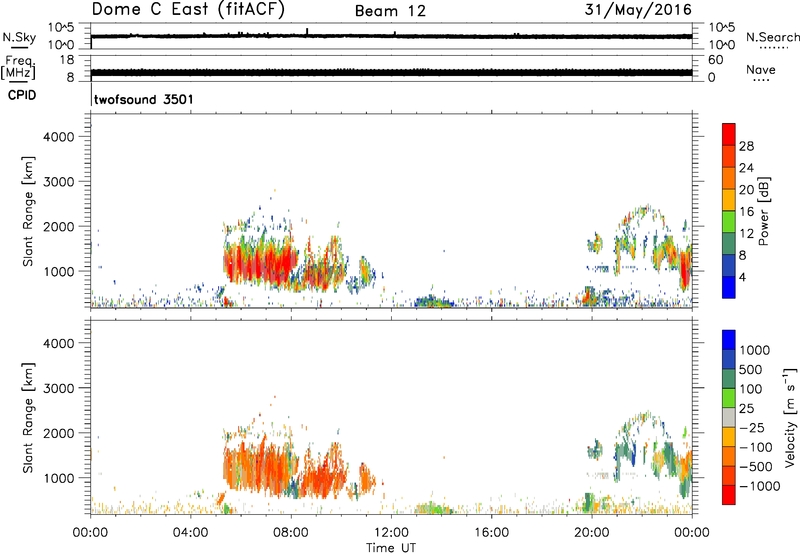Click the 'Nave' legend label

tap(761, 69)
